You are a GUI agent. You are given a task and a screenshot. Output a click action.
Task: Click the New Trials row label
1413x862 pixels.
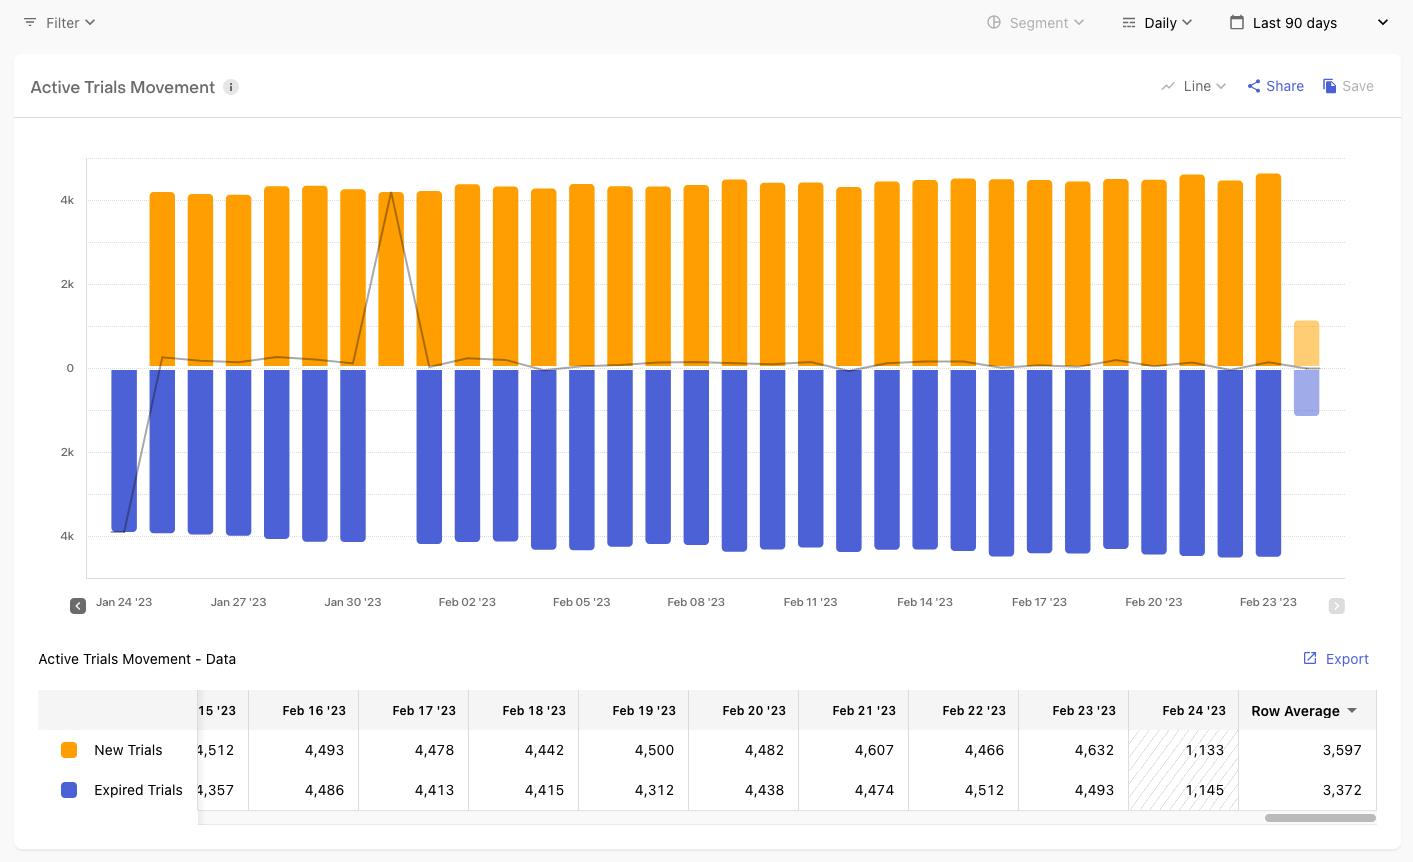128,750
